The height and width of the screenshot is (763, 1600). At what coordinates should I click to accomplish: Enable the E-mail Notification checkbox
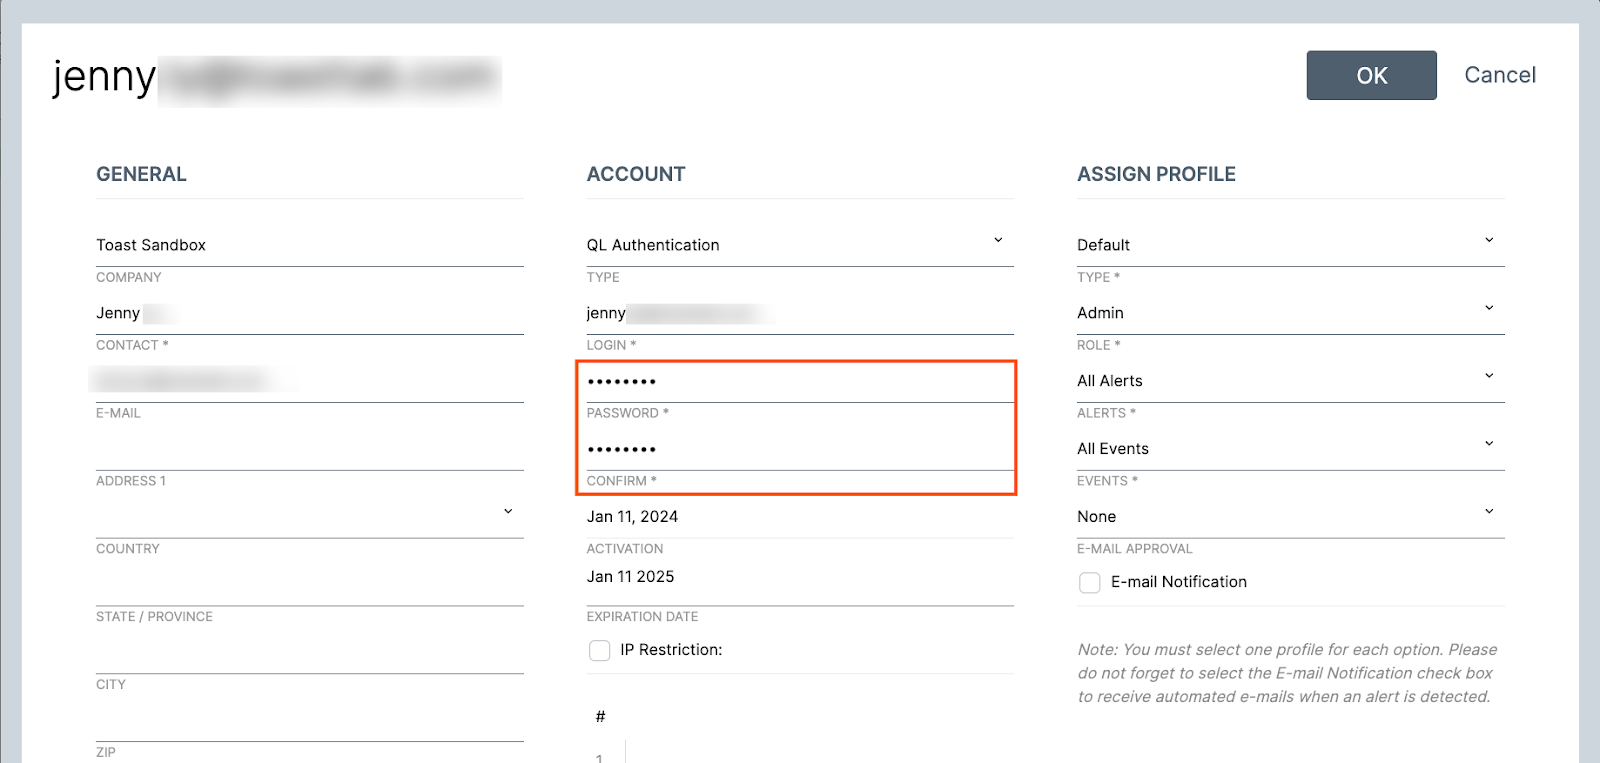(1090, 582)
